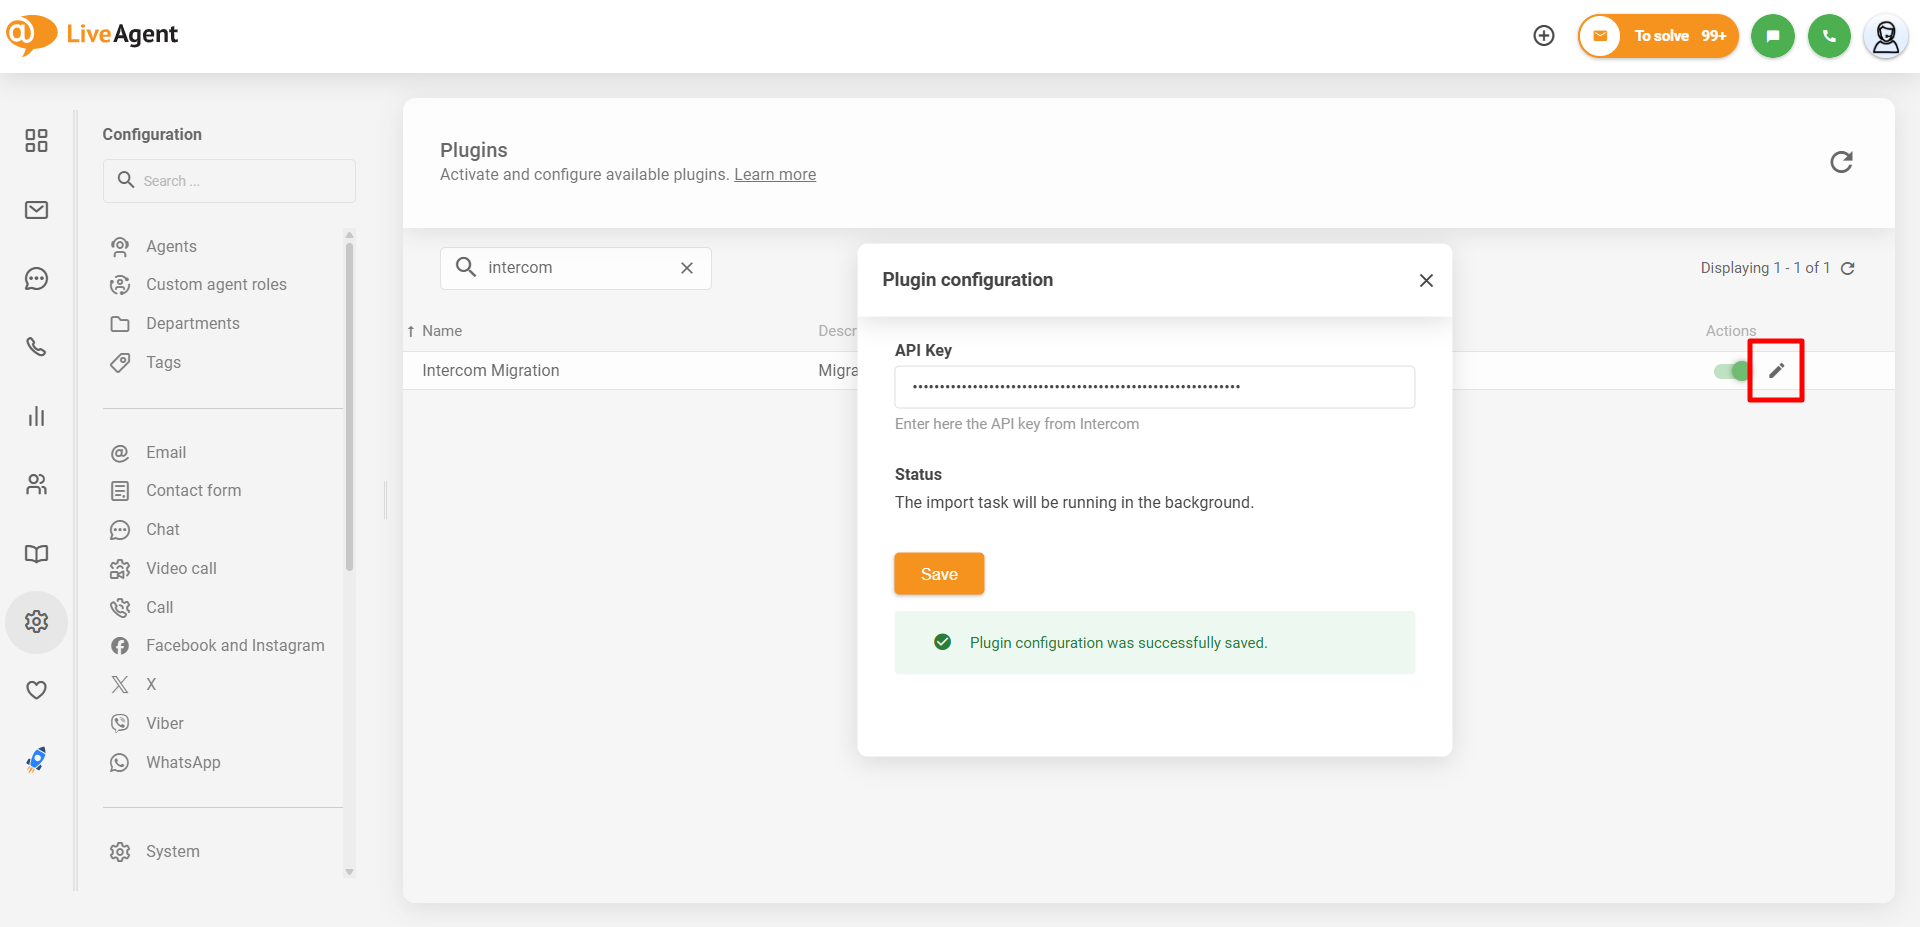Open the Customers people icon in sidebar
1920x927 pixels.
pyautogui.click(x=37, y=485)
